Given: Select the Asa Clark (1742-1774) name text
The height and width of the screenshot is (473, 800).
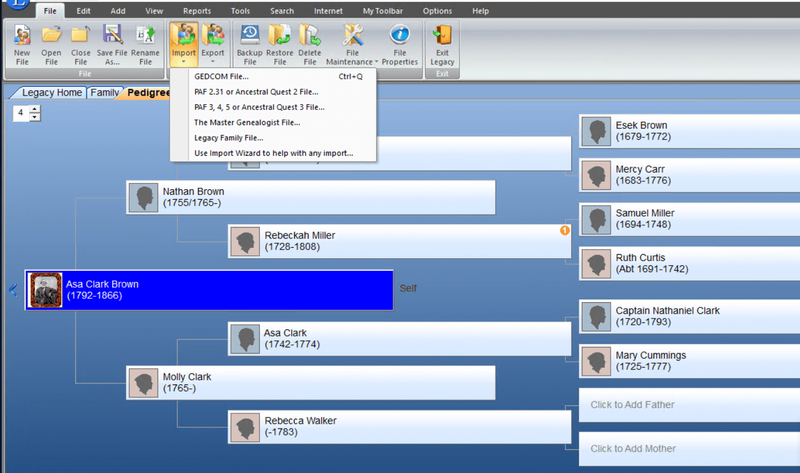Looking at the screenshot, I should [285, 333].
